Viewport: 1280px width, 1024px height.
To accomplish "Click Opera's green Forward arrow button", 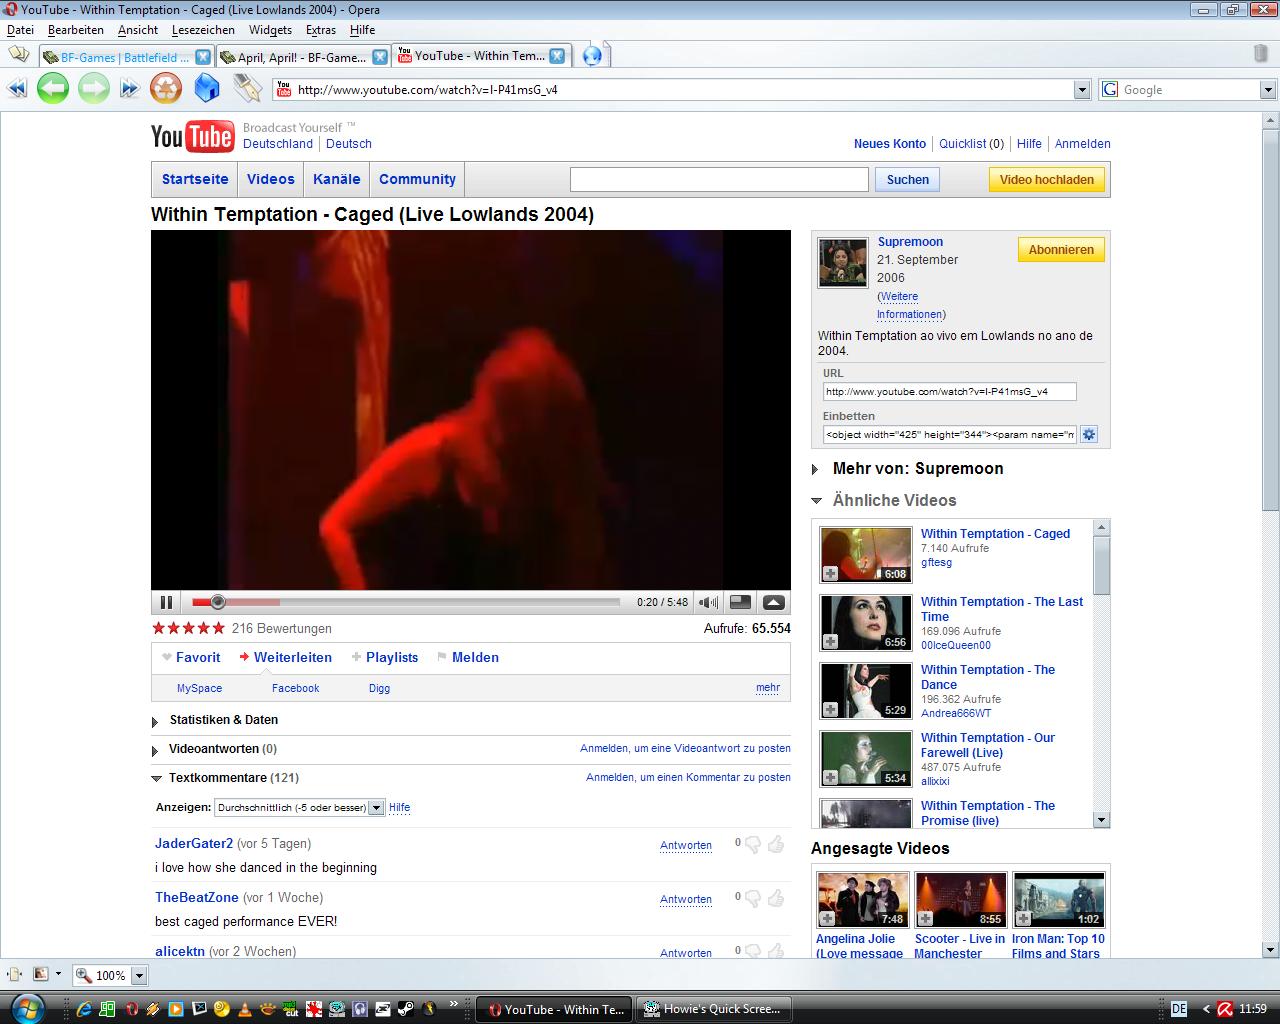I will pos(93,89).
